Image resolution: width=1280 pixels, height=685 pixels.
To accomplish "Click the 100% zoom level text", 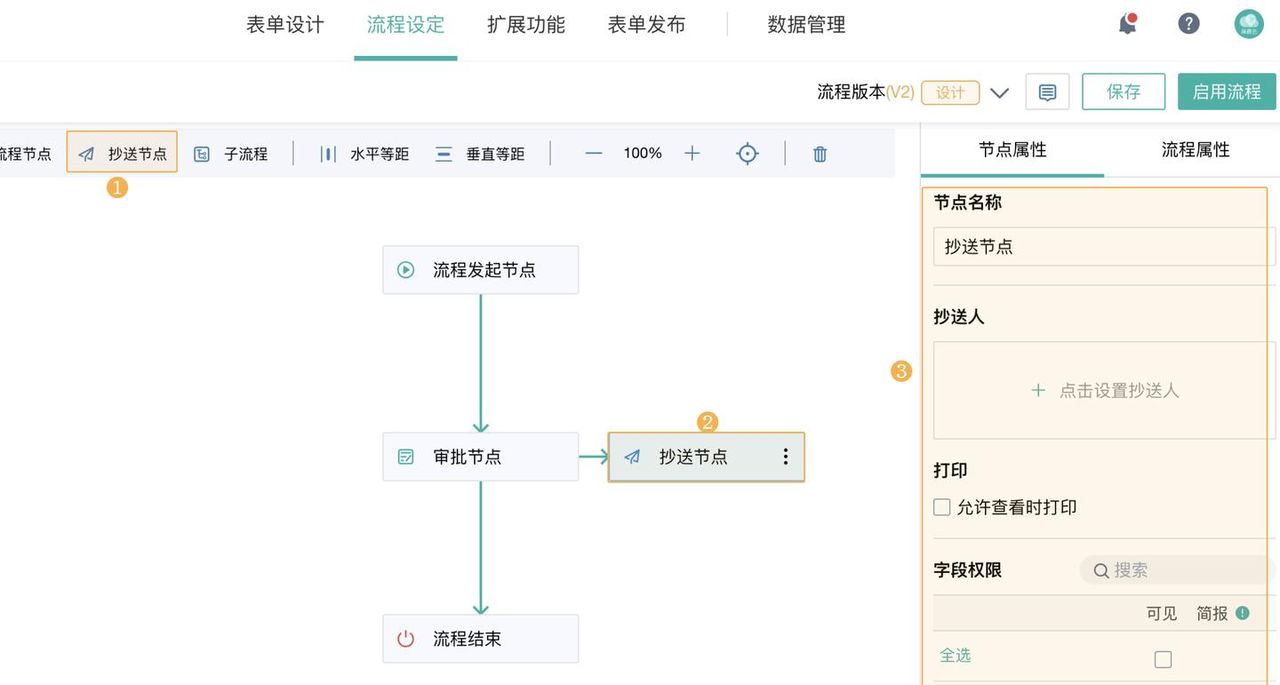I will pyautogui.click(x=642, y=153).
